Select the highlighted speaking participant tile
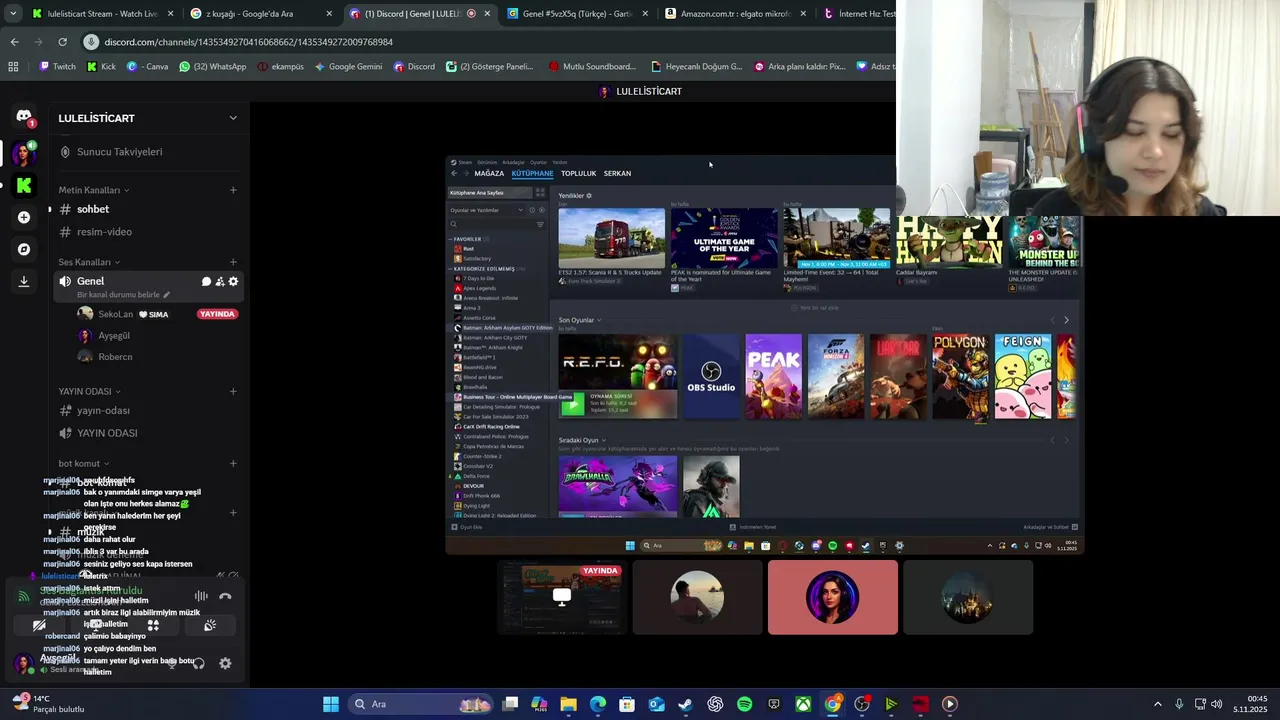This screenshot has width=1280, height=720. (x=832, y=597)
